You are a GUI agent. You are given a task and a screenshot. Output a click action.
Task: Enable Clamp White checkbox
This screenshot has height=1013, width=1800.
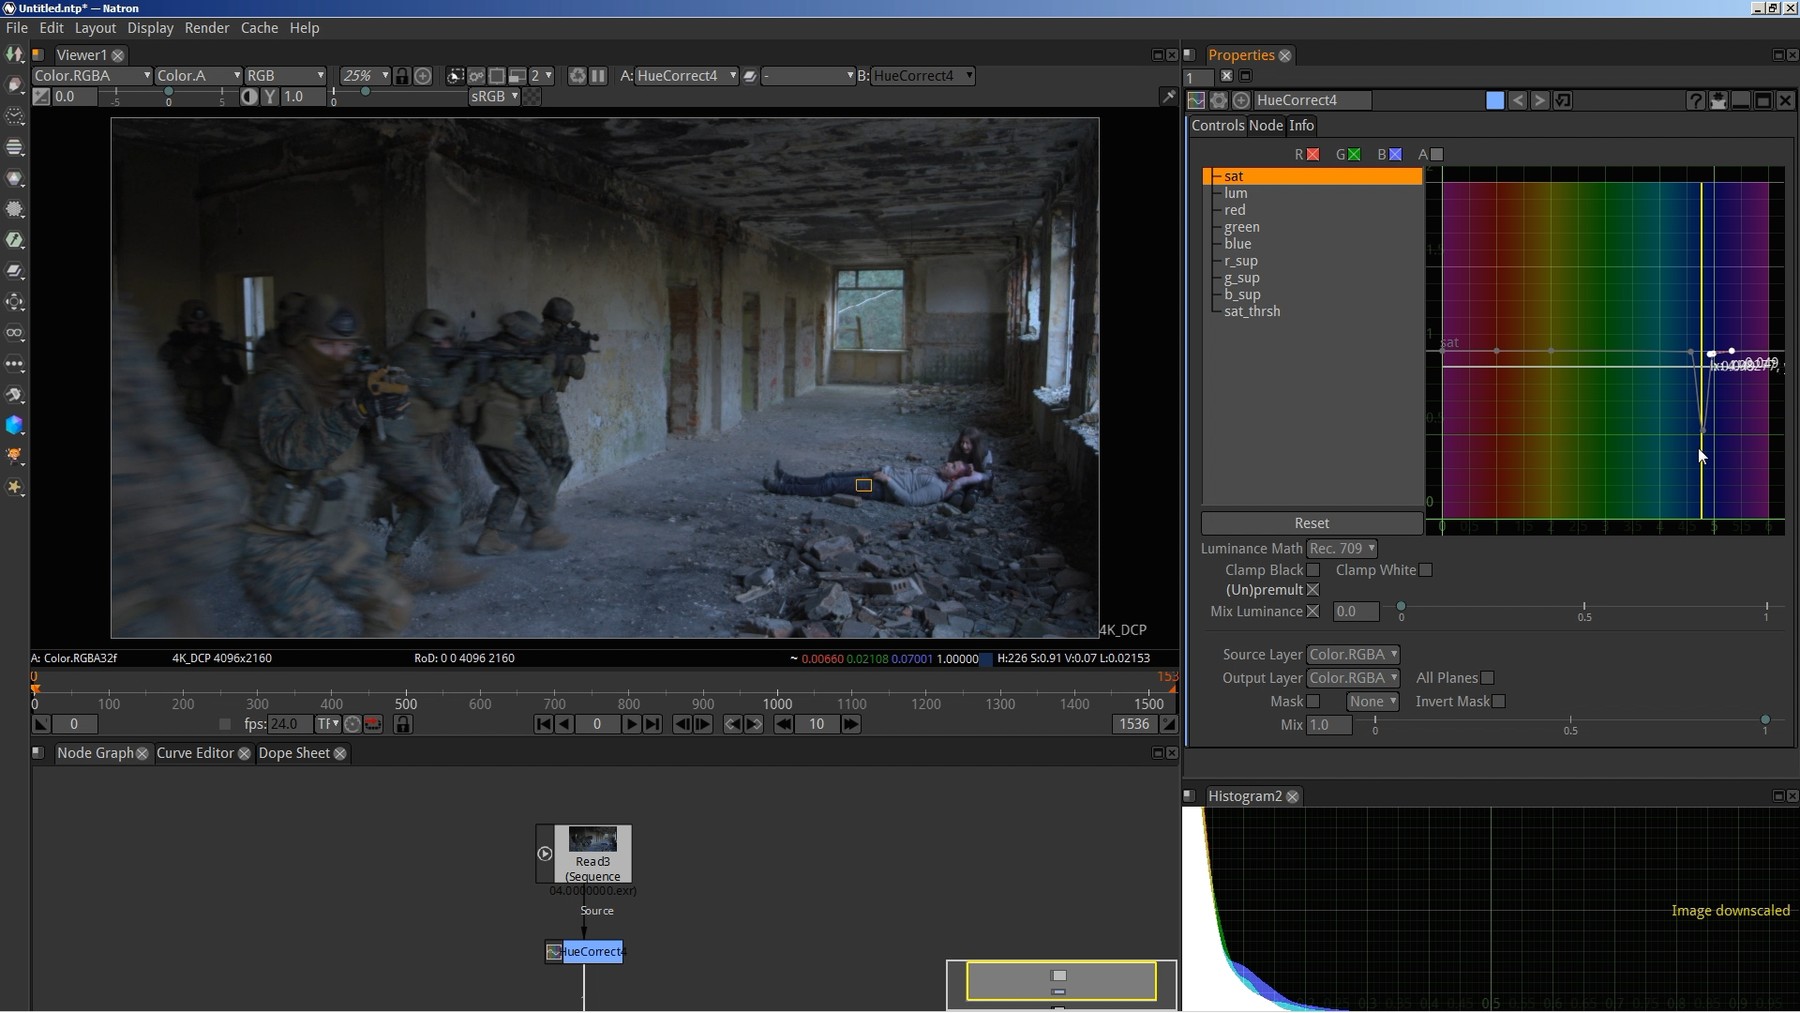coord(1425,570)
